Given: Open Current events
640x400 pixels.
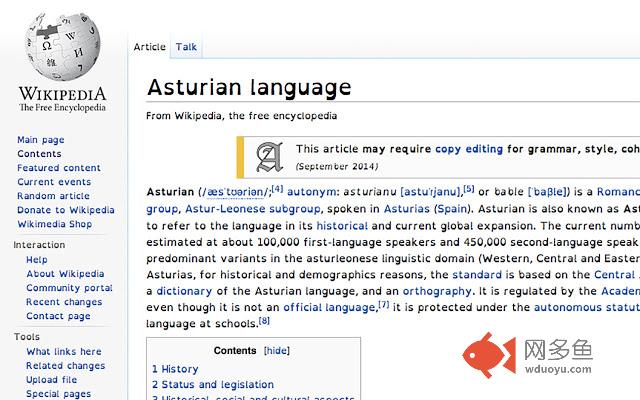Looking at the screenshot, I should (54, 182).
